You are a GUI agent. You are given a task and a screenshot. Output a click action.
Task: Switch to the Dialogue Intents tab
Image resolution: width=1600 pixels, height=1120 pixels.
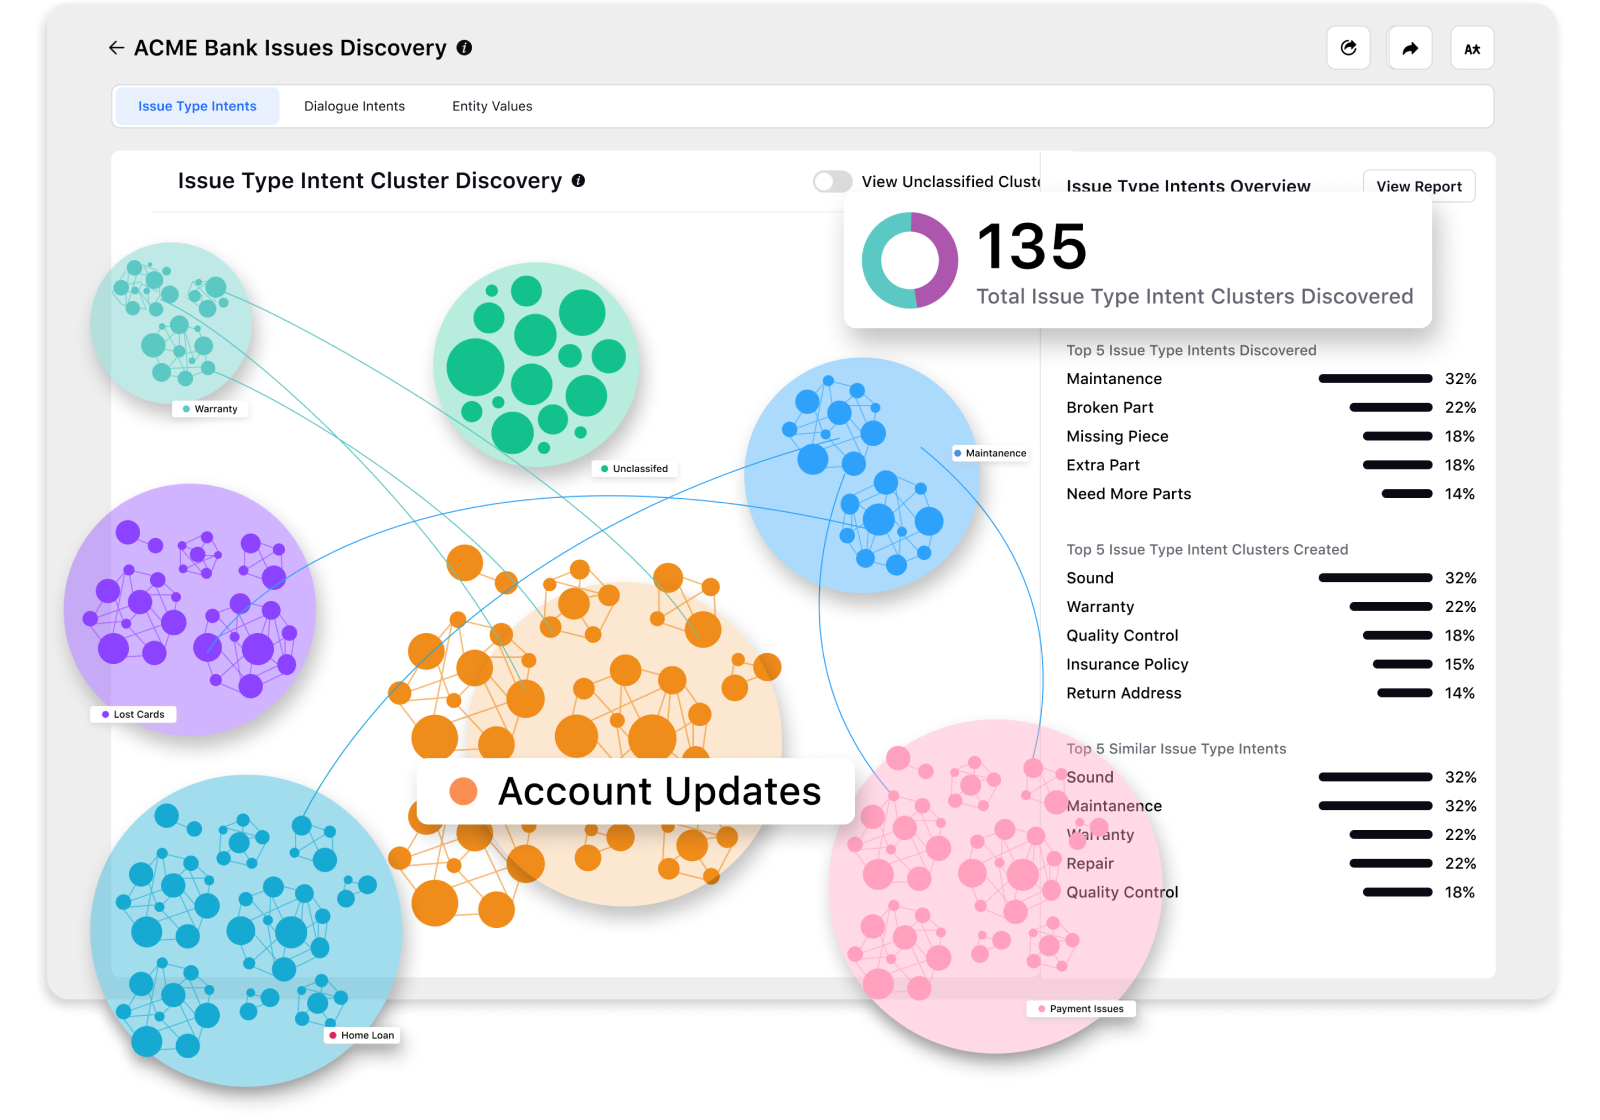(x=354, y=105)
